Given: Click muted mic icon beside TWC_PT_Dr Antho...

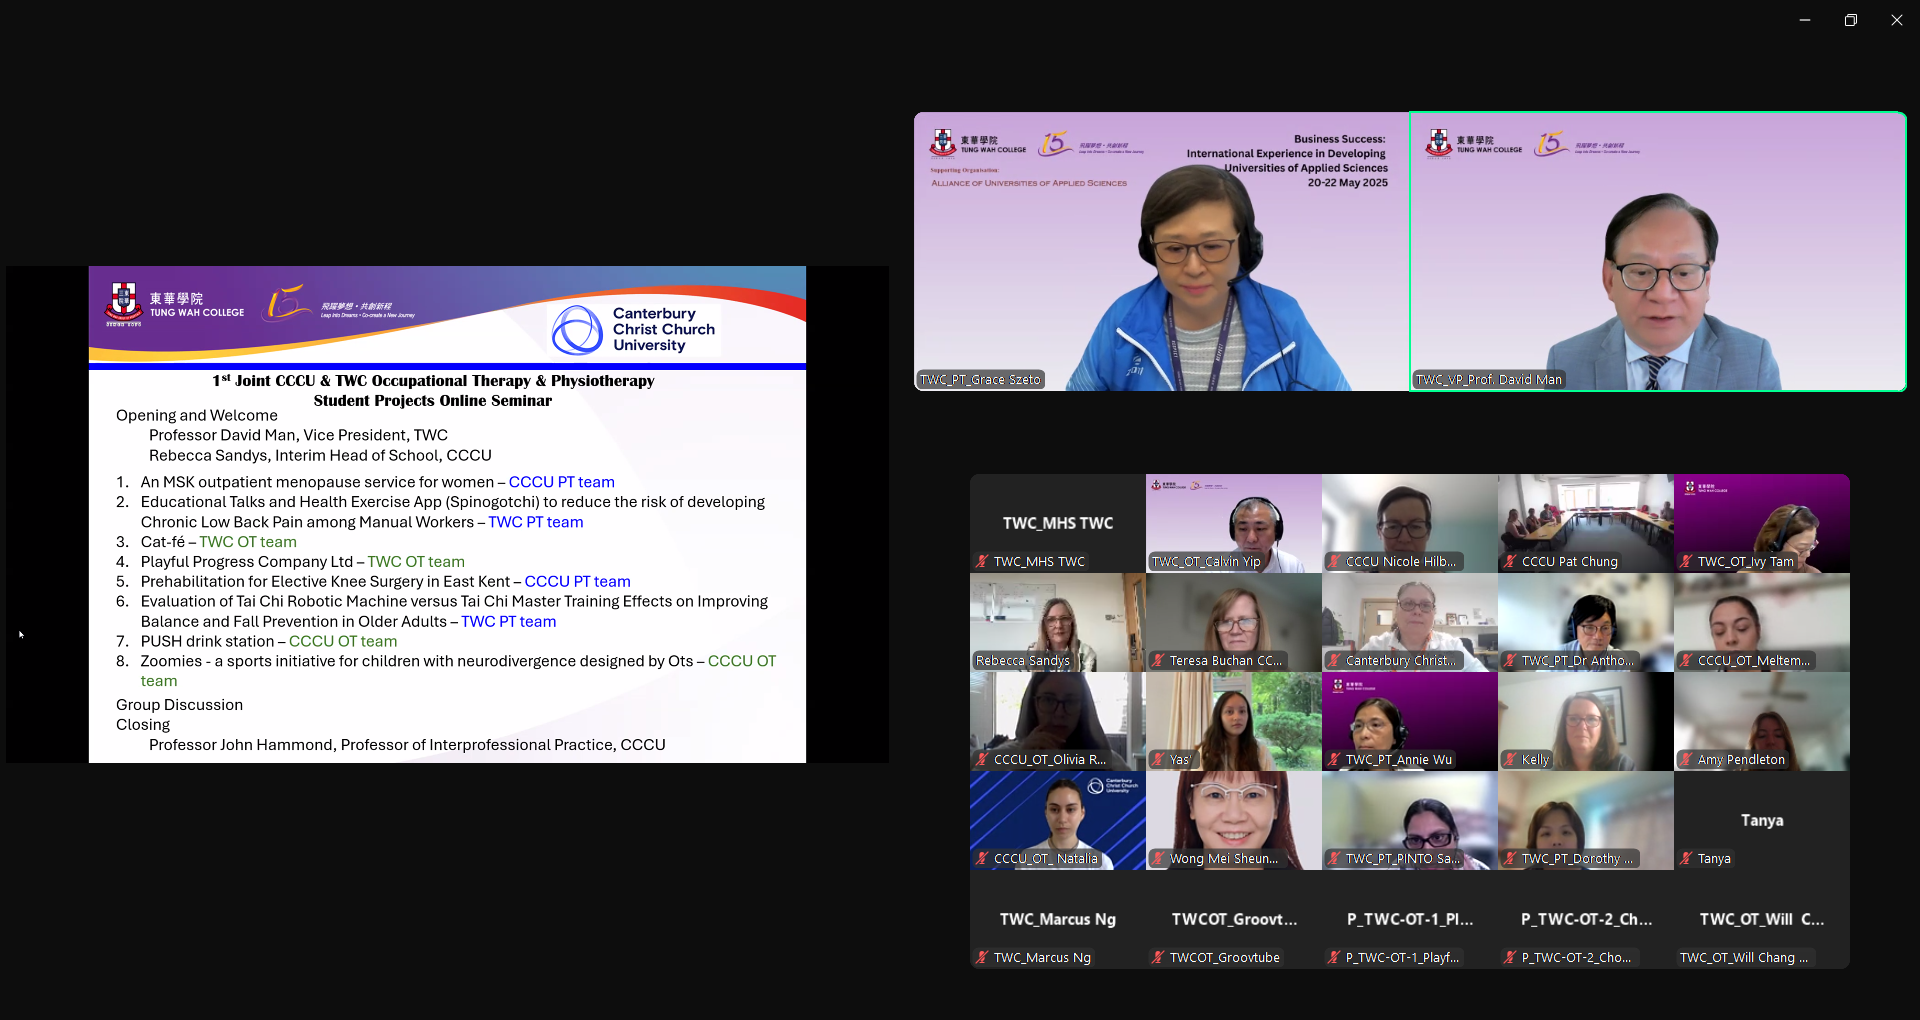Looking at the screenshot, I should (x=1510, y=661).
